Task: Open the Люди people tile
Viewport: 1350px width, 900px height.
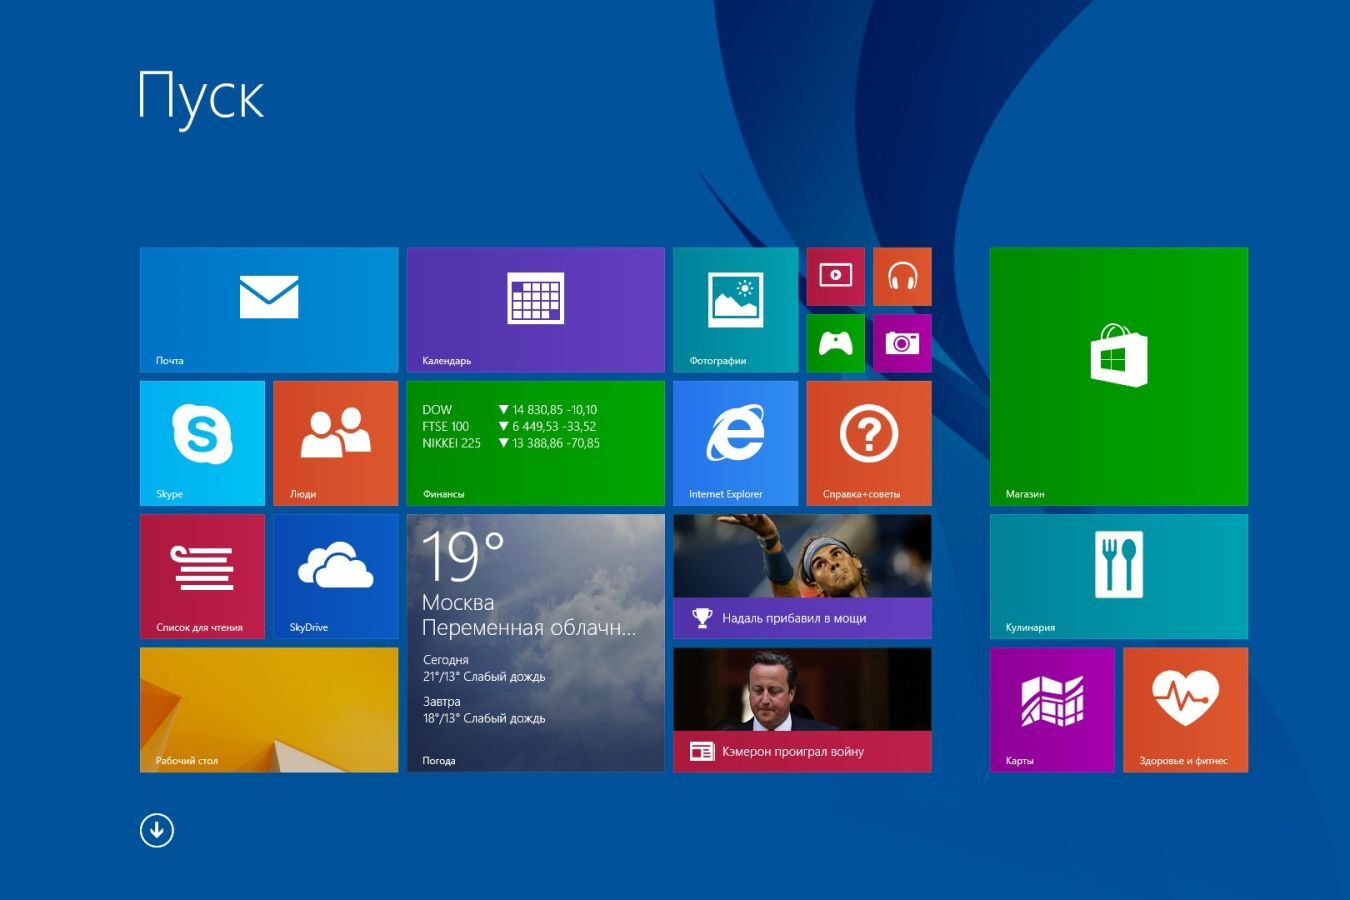Action: (336, 443)
